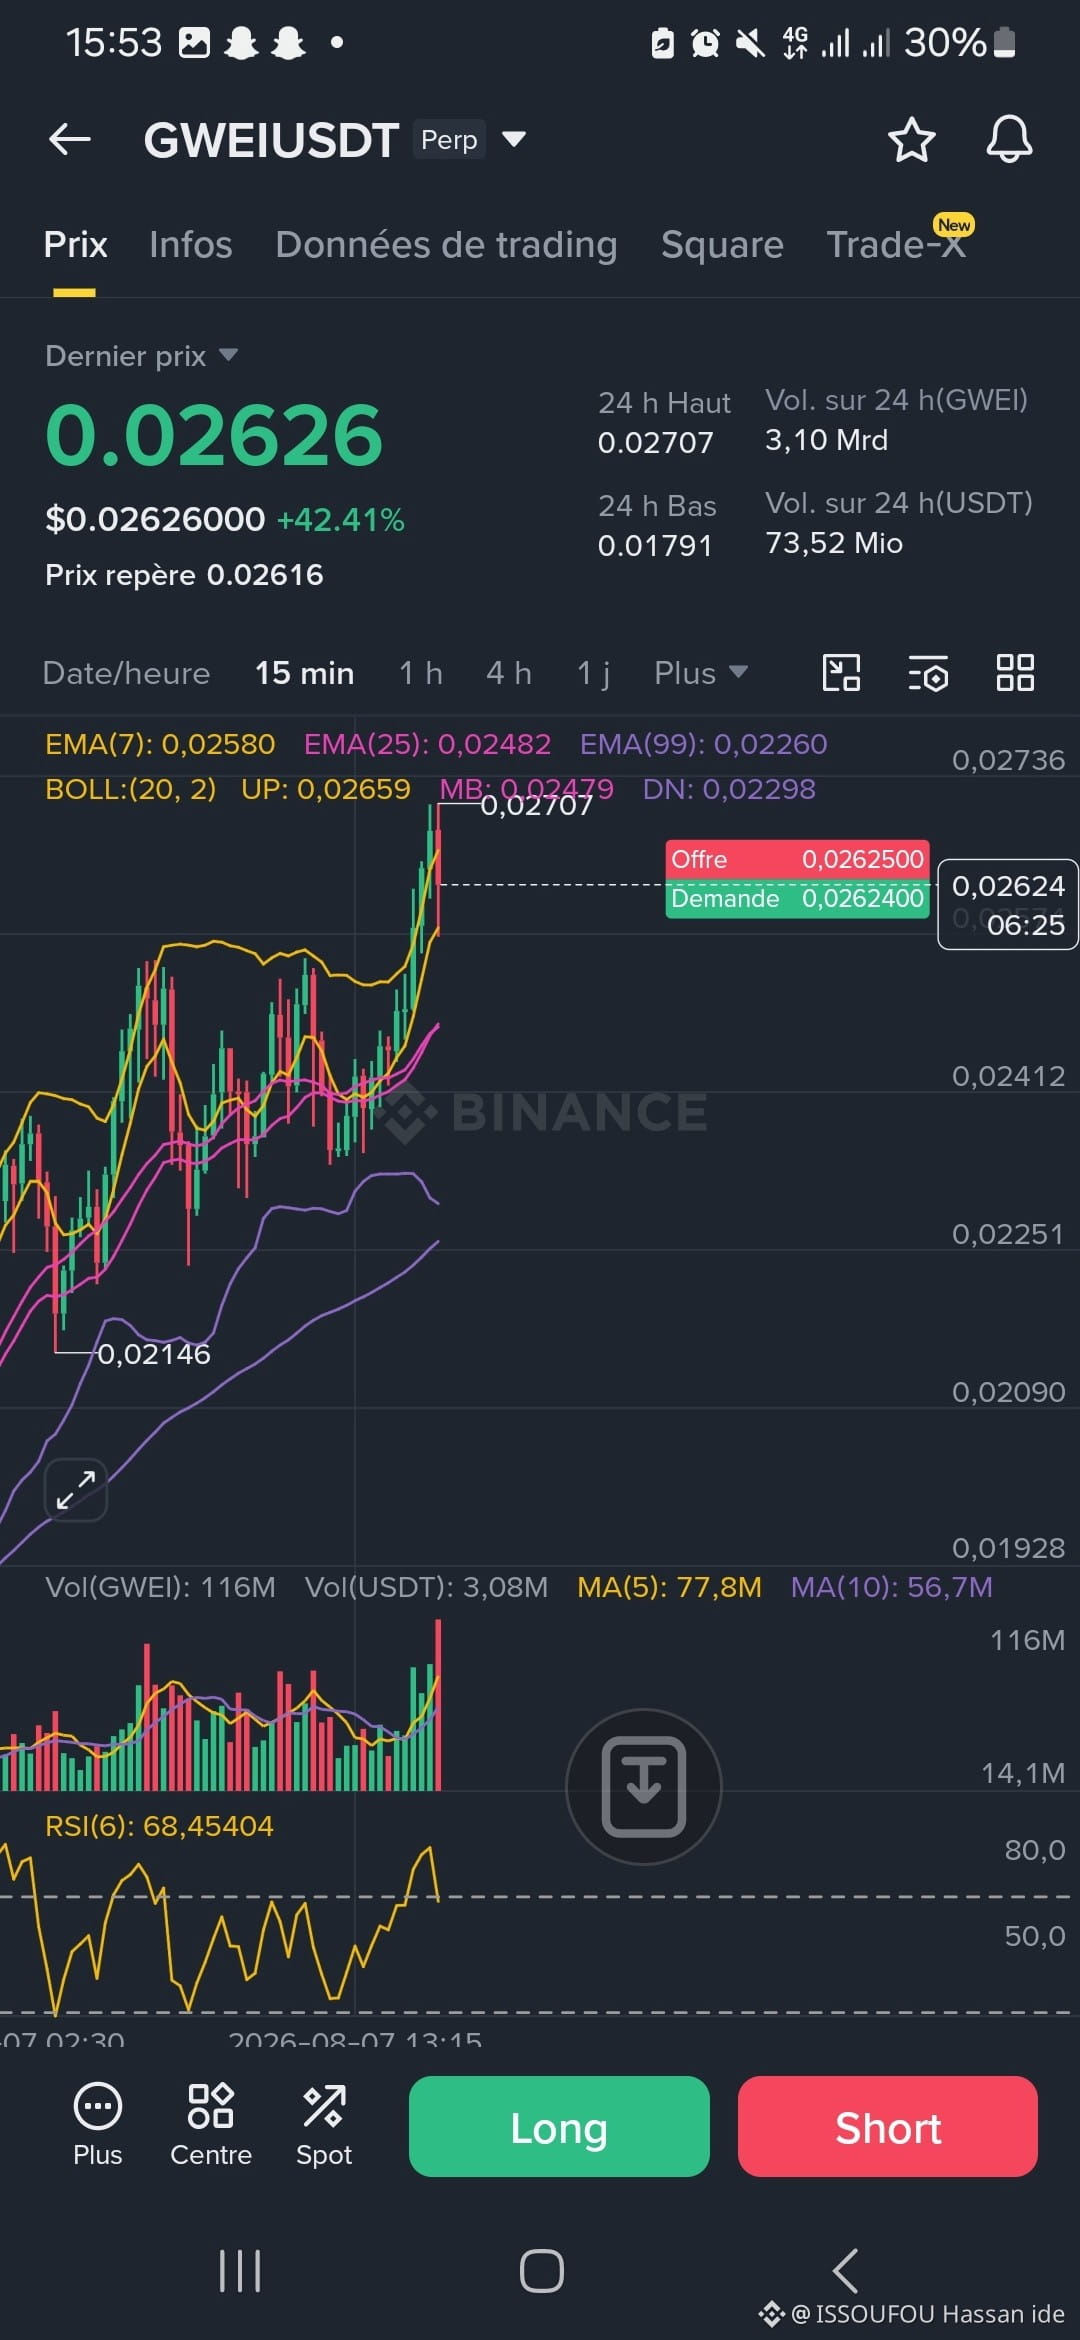Expand Dernier prix dropdown
The image size is (1080, 2340).
[228, 355]
